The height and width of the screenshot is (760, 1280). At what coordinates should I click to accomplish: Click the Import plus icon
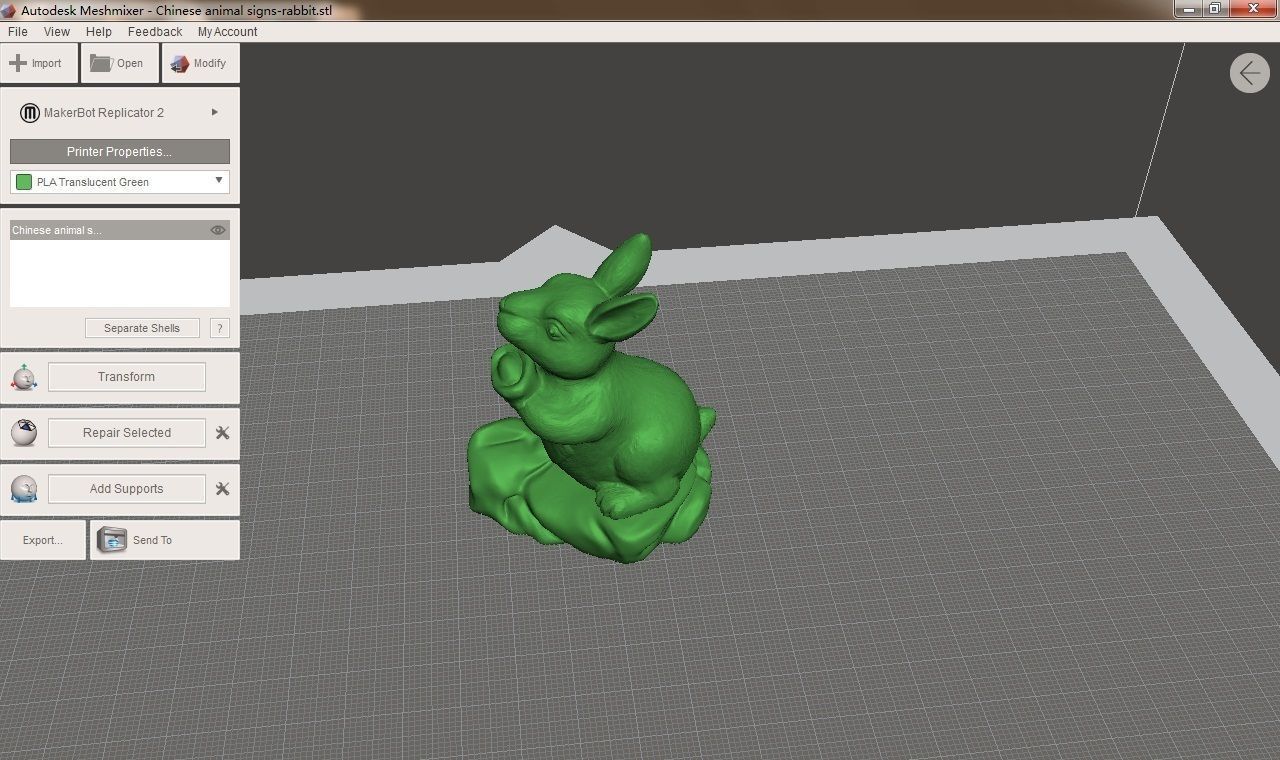pos(17,63)
